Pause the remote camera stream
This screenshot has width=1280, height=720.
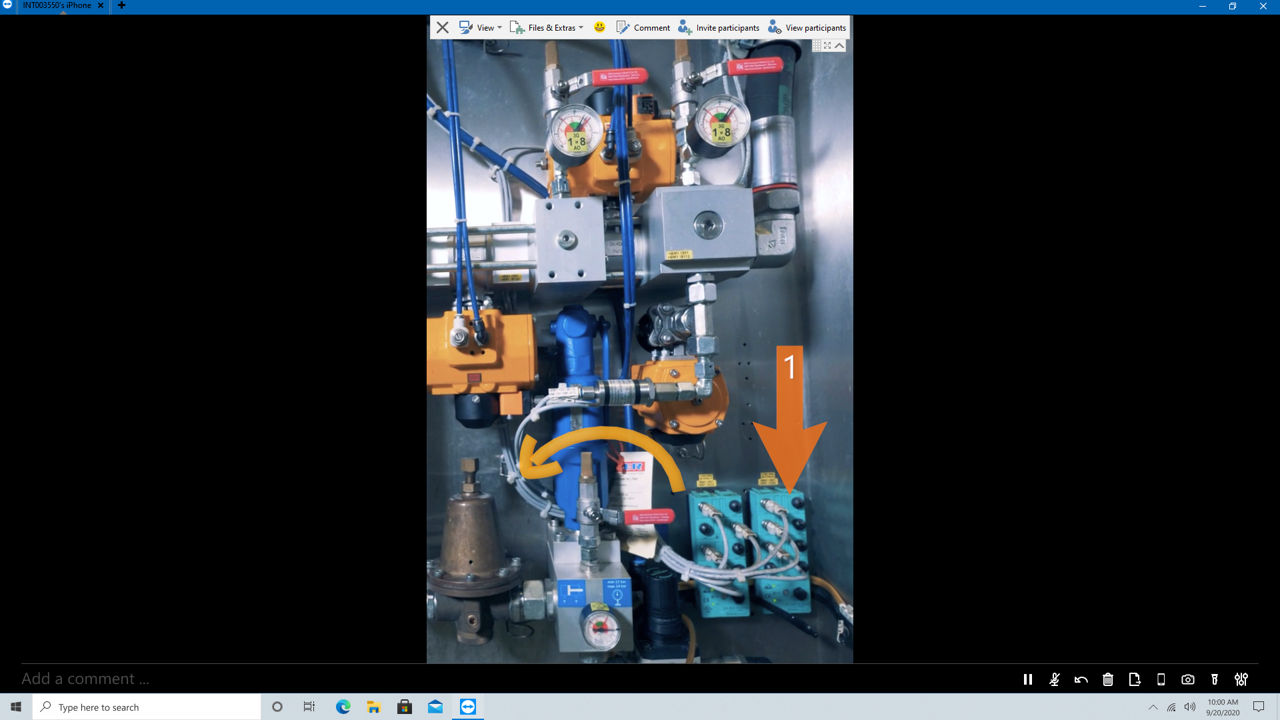tap(1027, 680)
